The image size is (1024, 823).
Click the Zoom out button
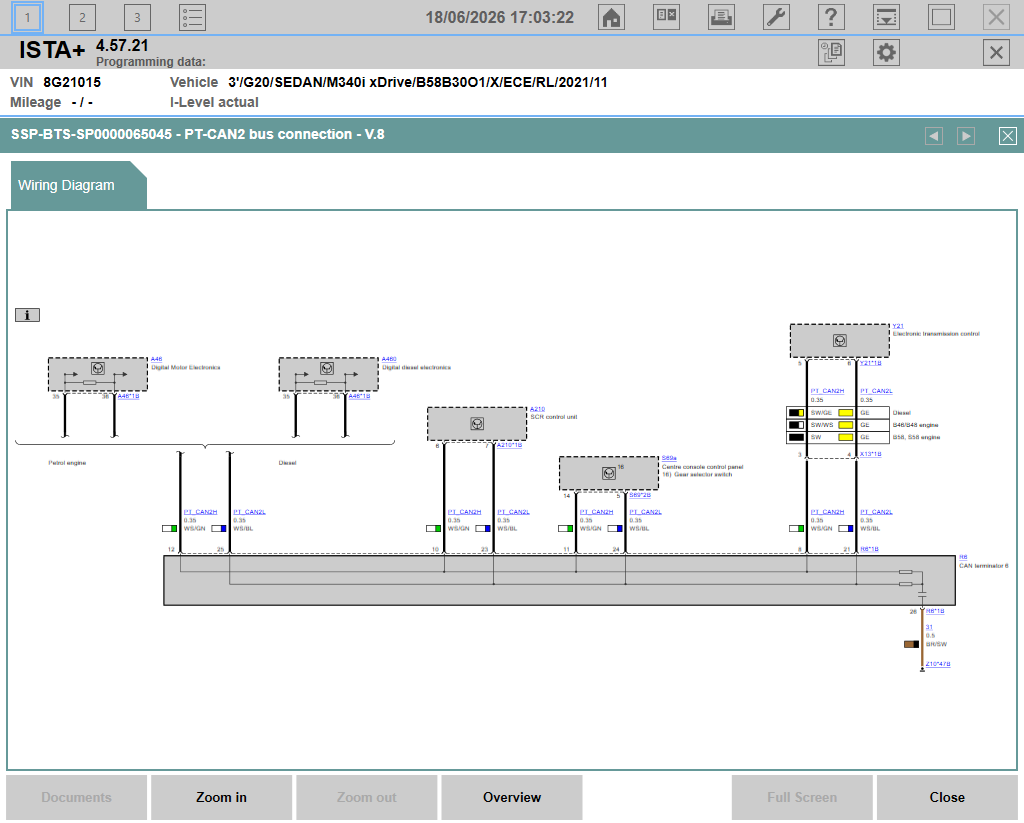[366, 797]
